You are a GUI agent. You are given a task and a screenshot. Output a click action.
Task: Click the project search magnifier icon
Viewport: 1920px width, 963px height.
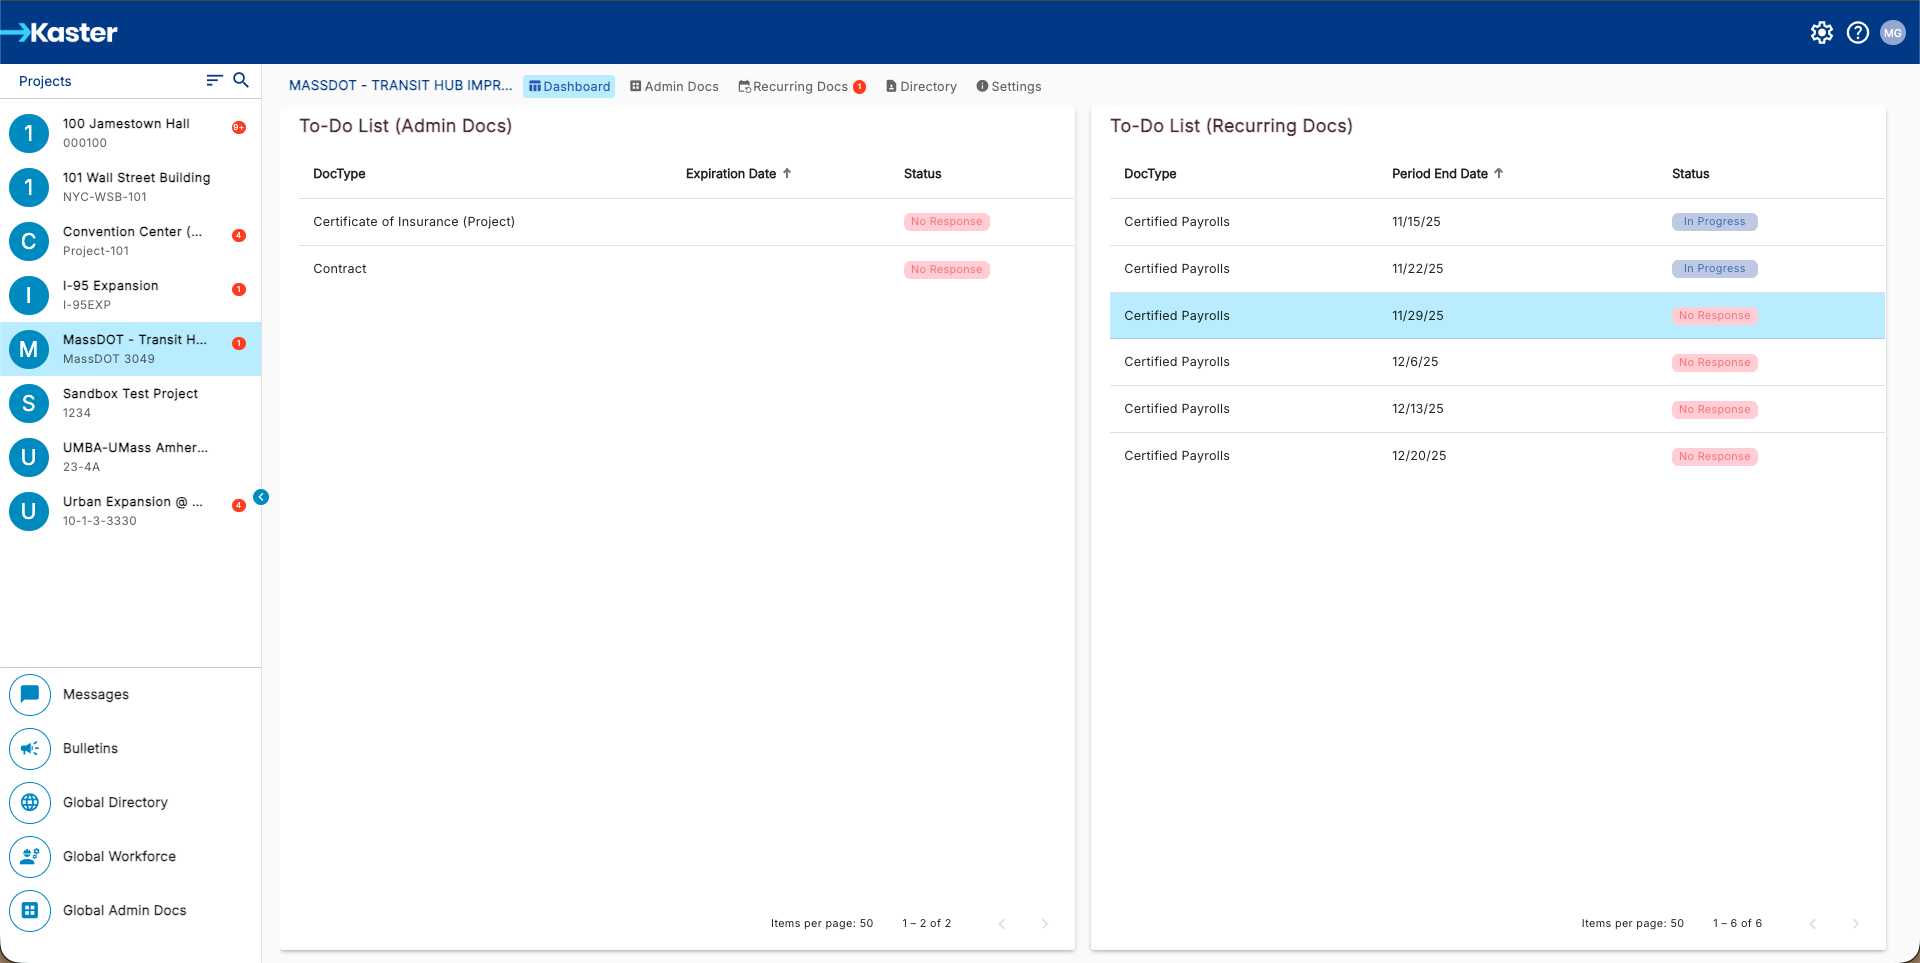tap(241, 80)
